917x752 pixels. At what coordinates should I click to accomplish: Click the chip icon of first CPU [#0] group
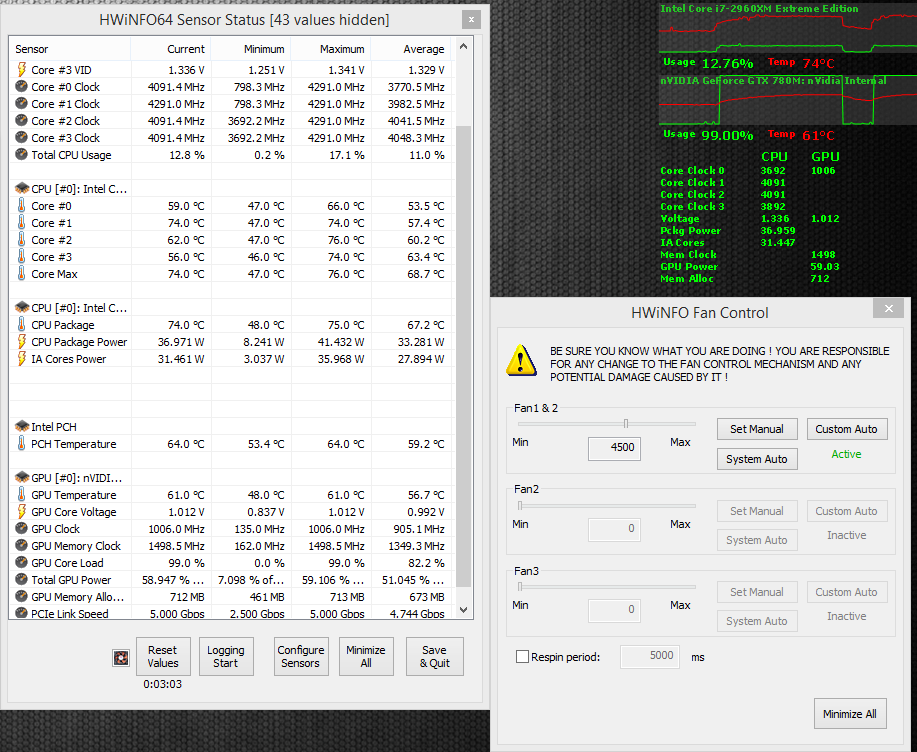[x=22, y=188]
